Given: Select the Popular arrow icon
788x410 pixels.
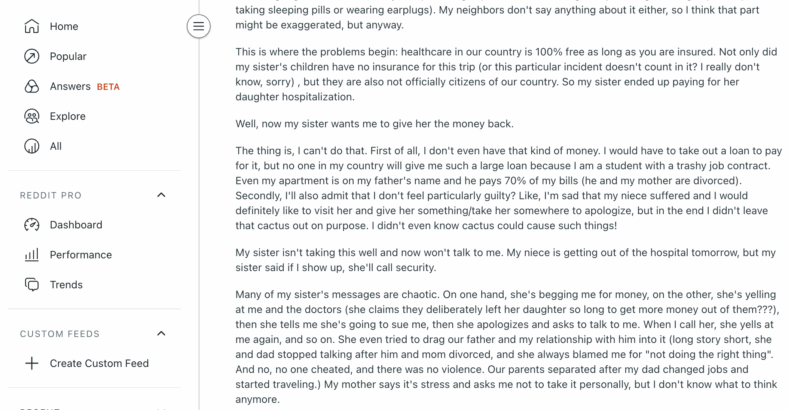Looking at the screenshot, I should point(32,56).
